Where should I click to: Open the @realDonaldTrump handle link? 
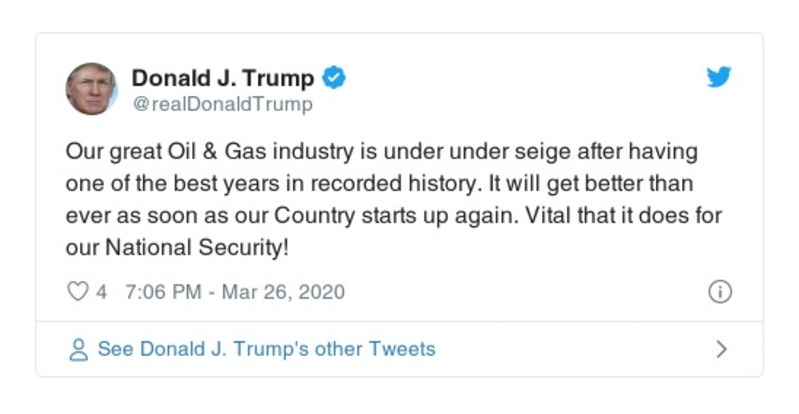tap(222, 104)
